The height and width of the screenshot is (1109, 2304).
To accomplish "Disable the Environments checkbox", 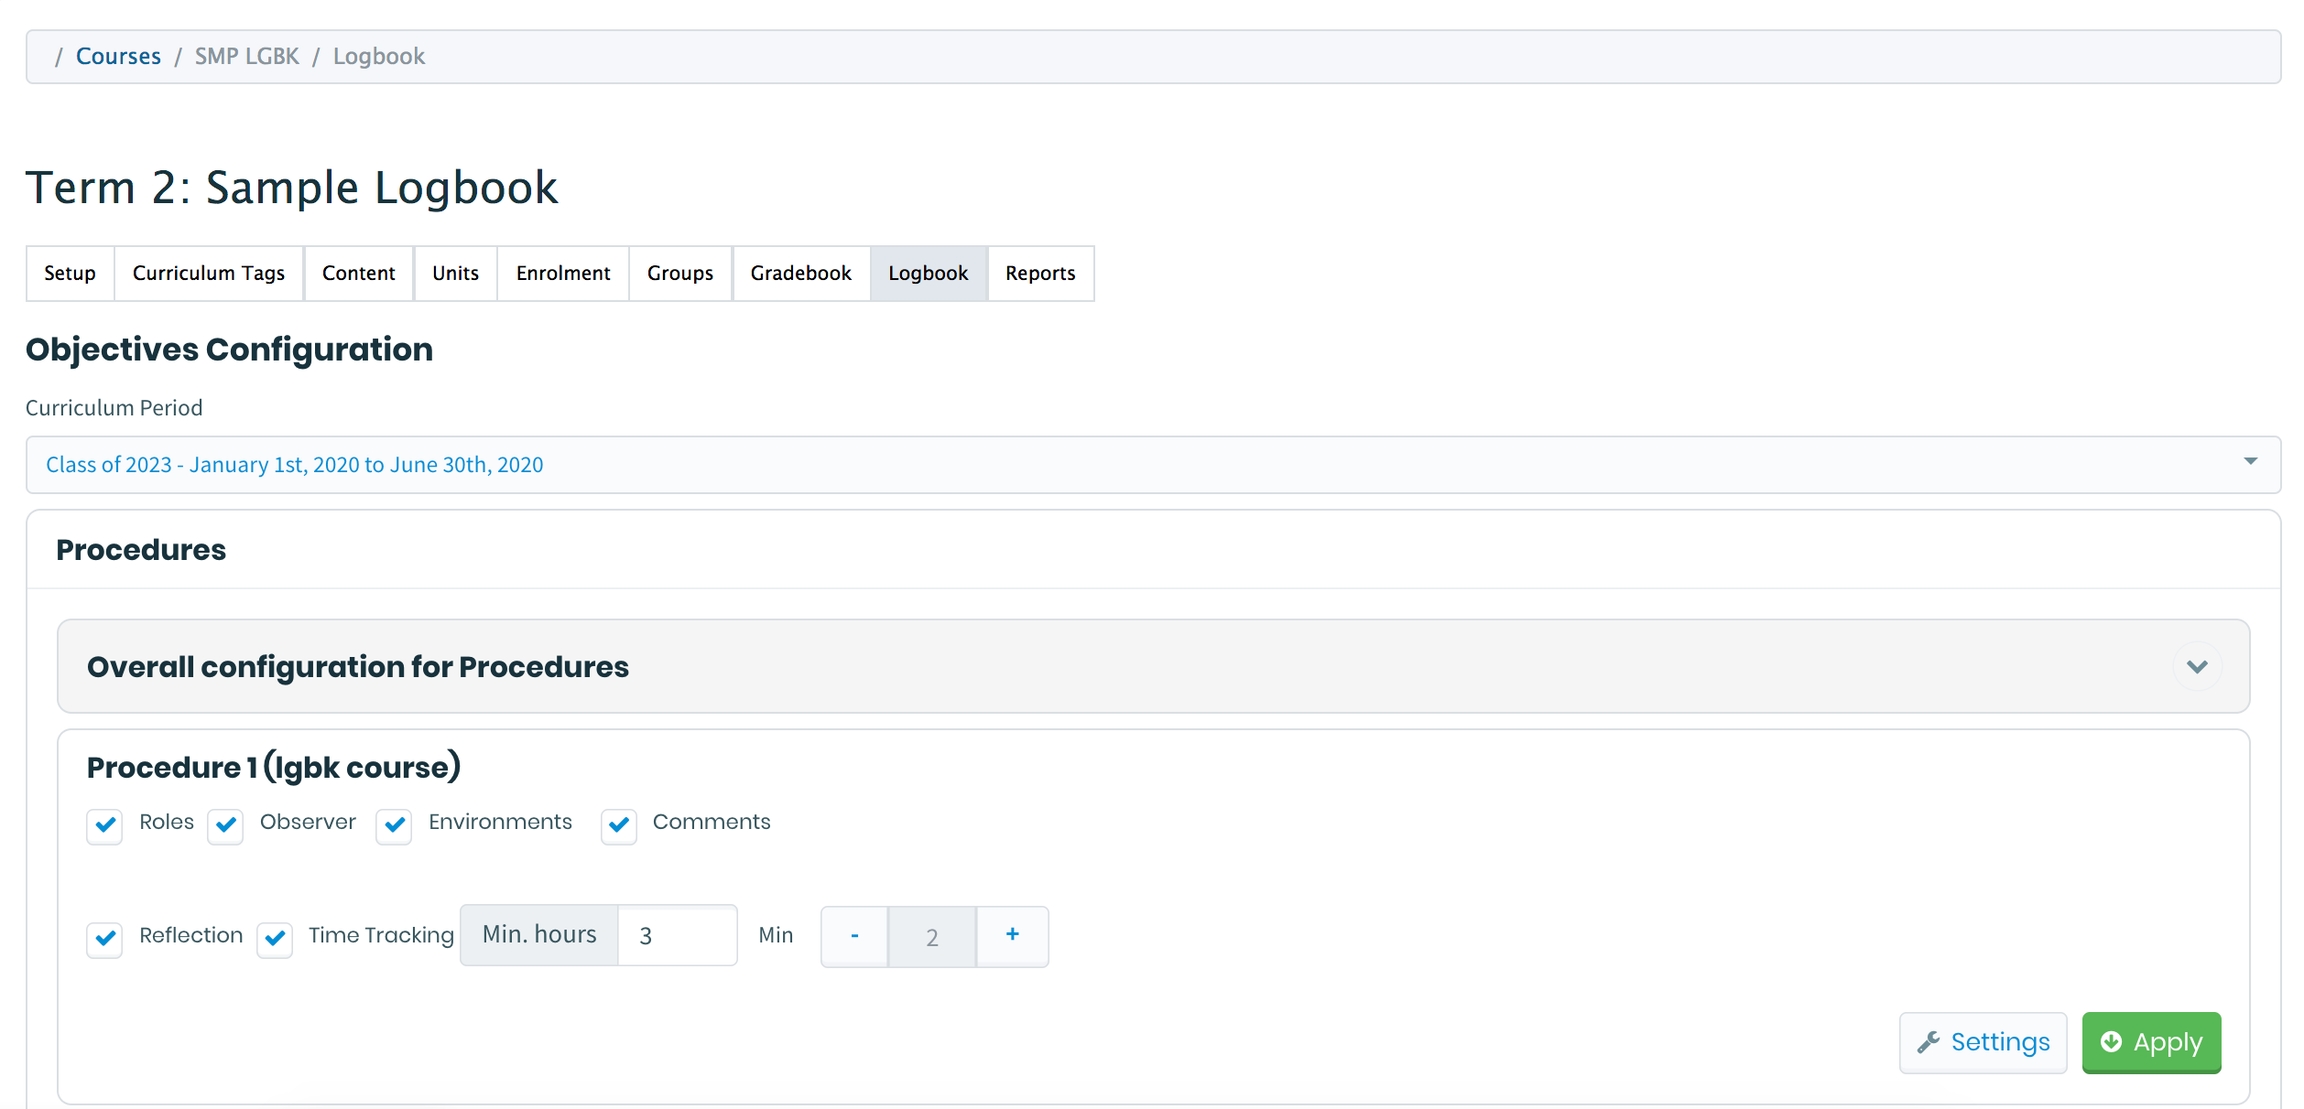I will click(394, 825).
